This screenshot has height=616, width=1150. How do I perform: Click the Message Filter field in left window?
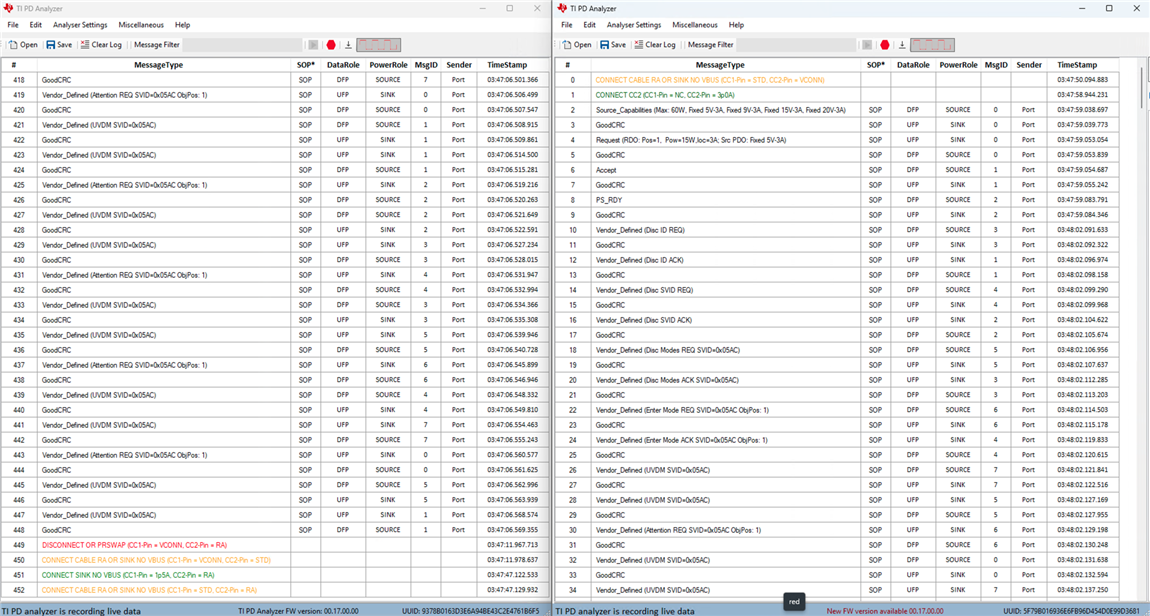coord(242,45)
